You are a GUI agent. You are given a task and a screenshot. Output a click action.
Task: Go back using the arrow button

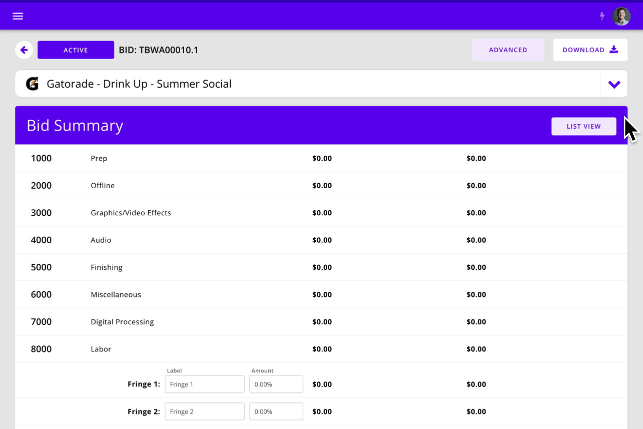click(24, 50)
